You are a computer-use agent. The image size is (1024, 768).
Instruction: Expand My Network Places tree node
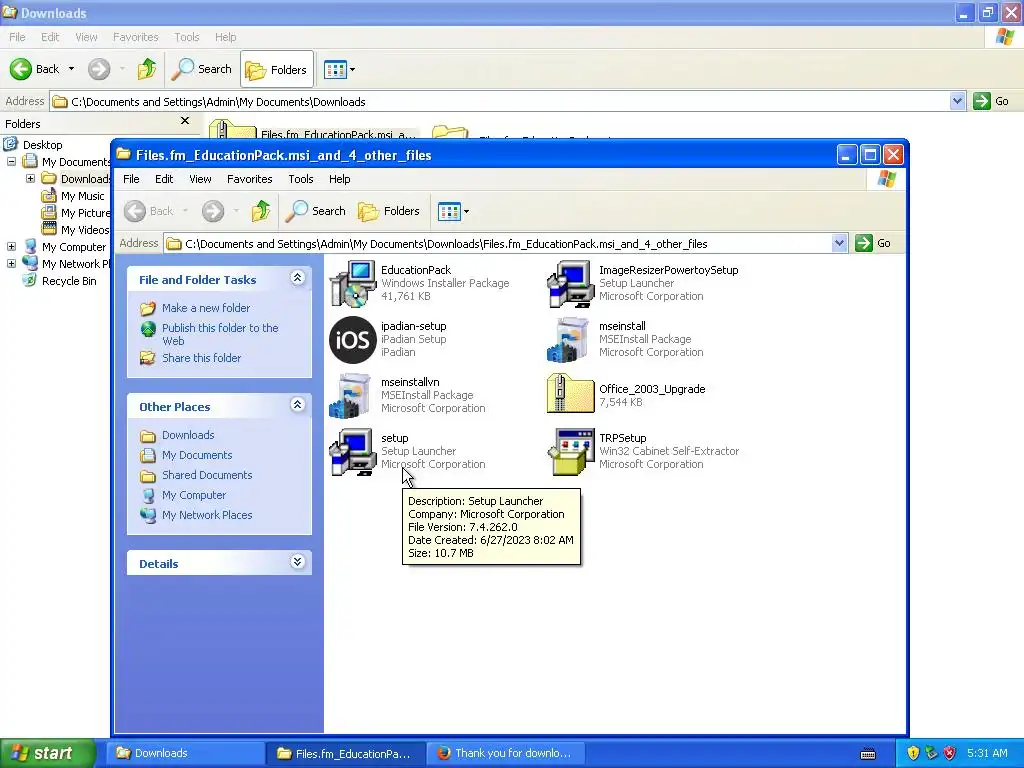[11, 263]
